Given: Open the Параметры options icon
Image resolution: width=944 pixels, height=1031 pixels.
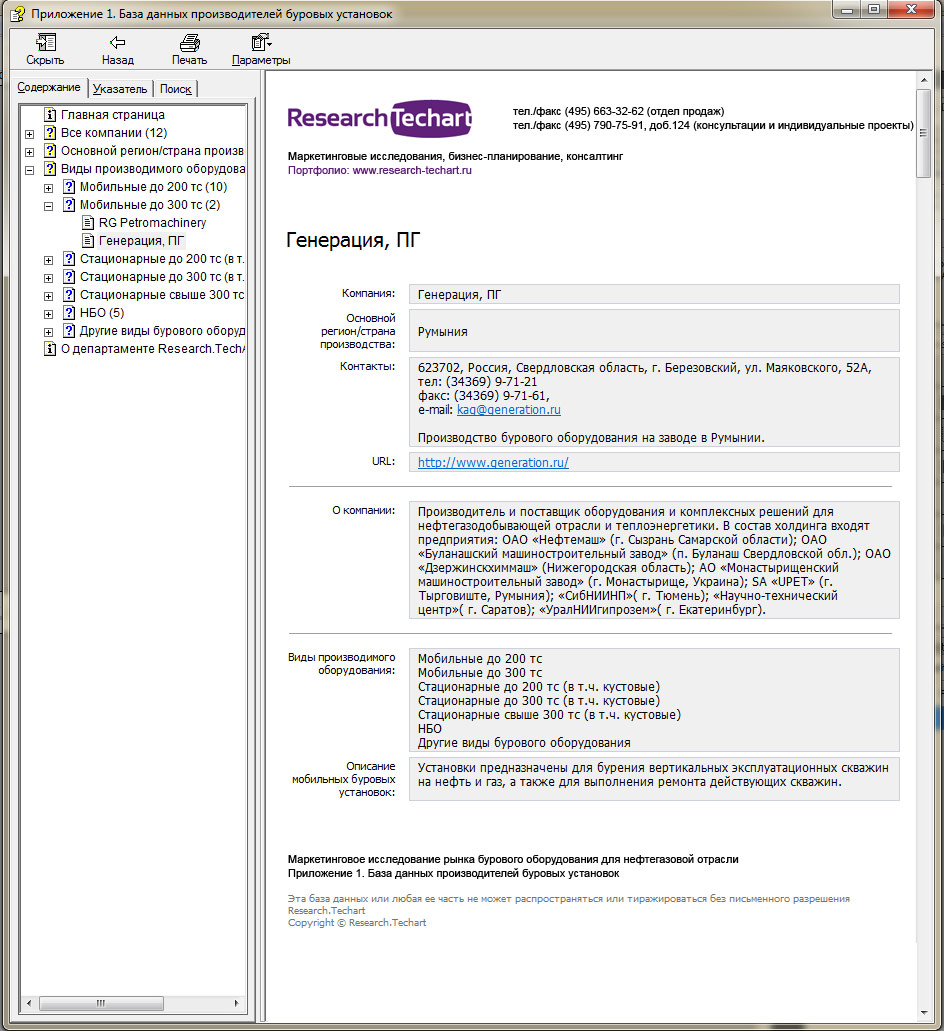Looking at the screenshot, I should point(261,43).
